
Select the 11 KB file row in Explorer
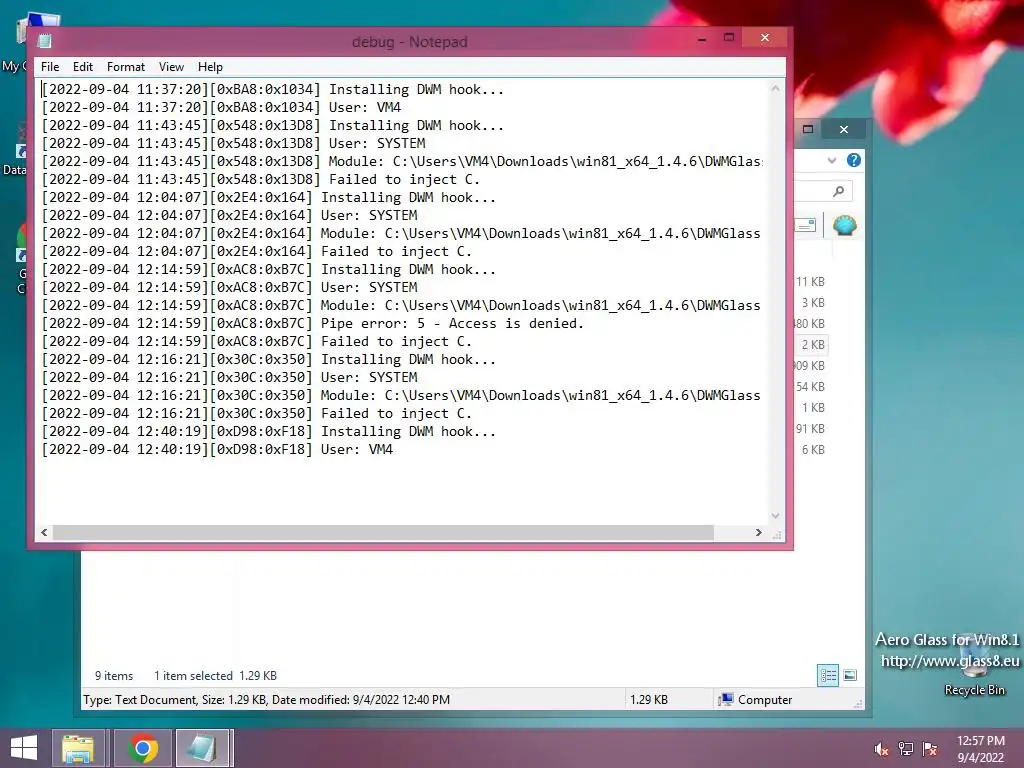tap(810, 281)
